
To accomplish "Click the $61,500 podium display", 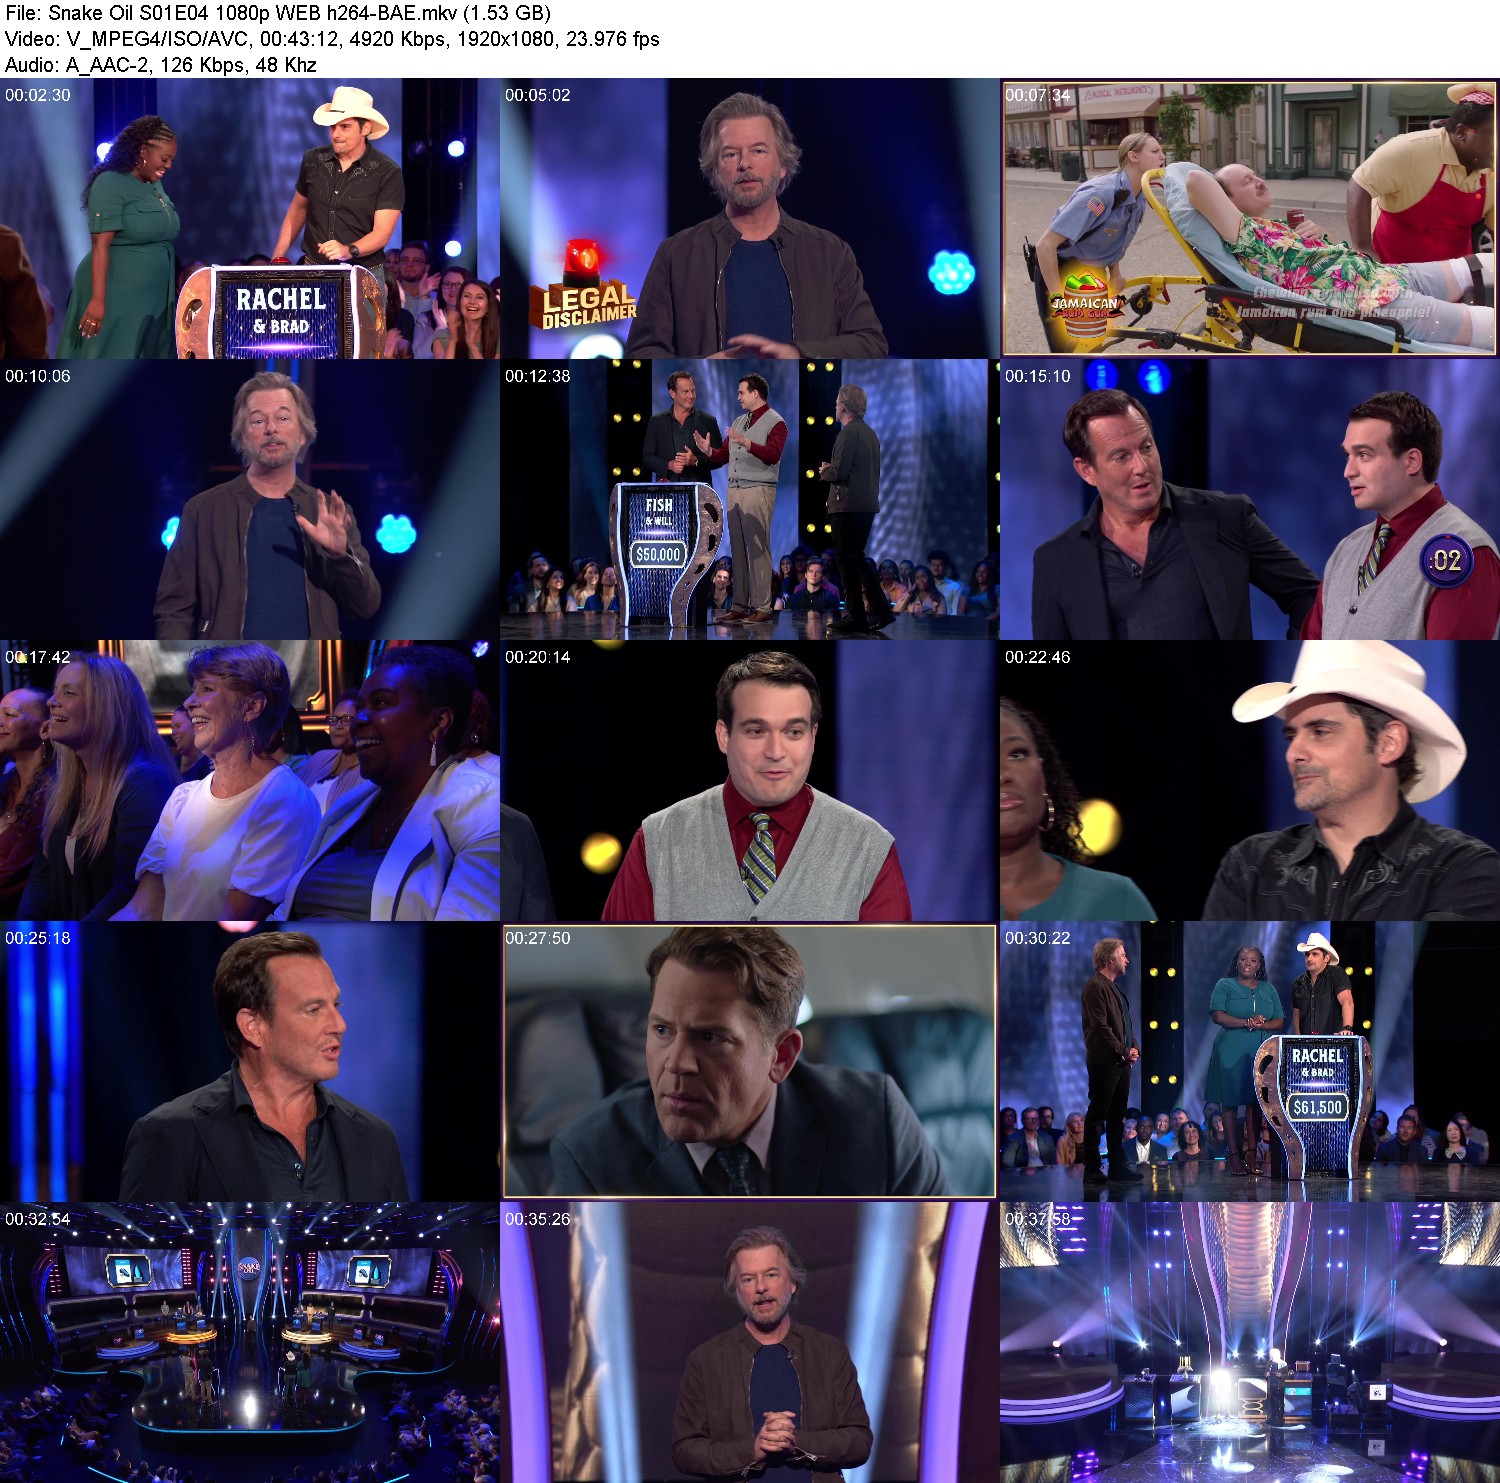I will (1317, 1107).
